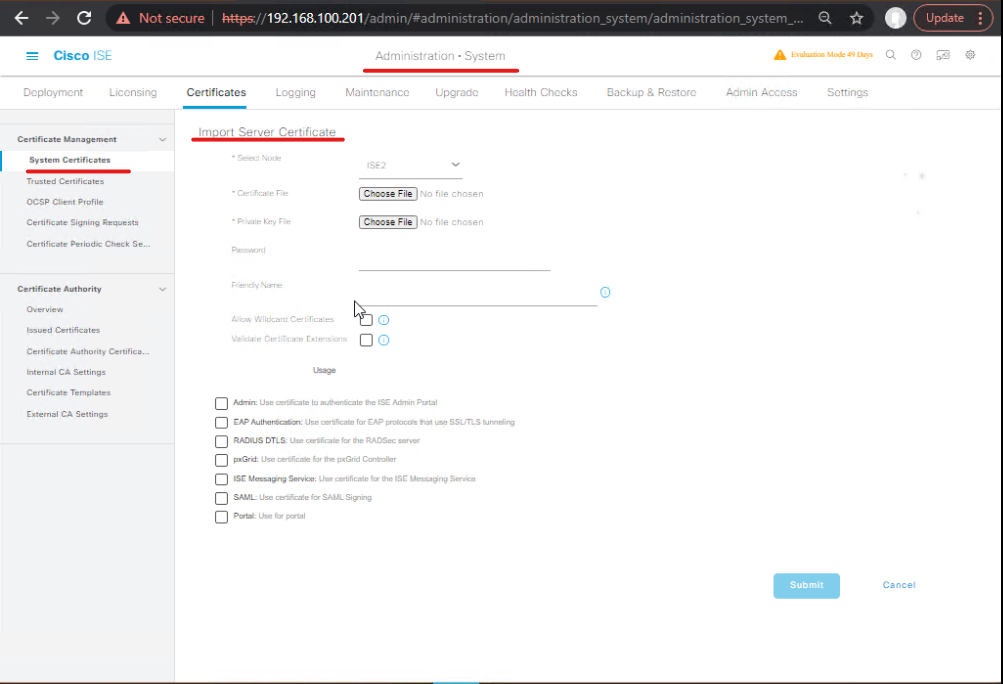
Task: Switch to the Admin Access tab
Action: click(761, 92)
